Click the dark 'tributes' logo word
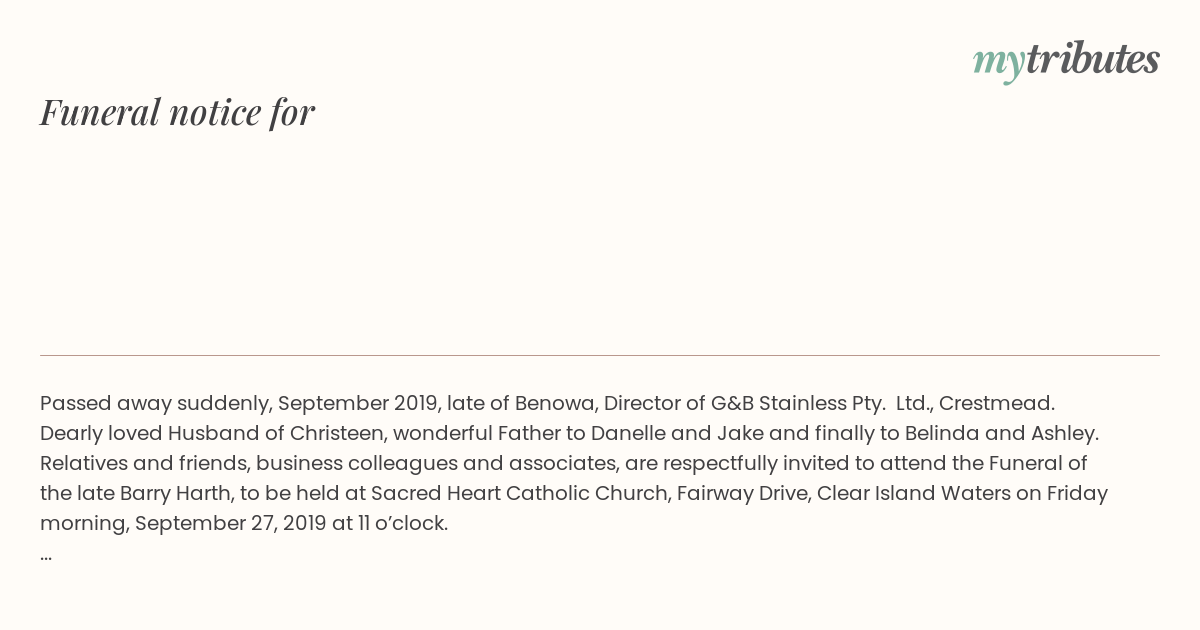 pyautogui.click(x=1093, y=60)
